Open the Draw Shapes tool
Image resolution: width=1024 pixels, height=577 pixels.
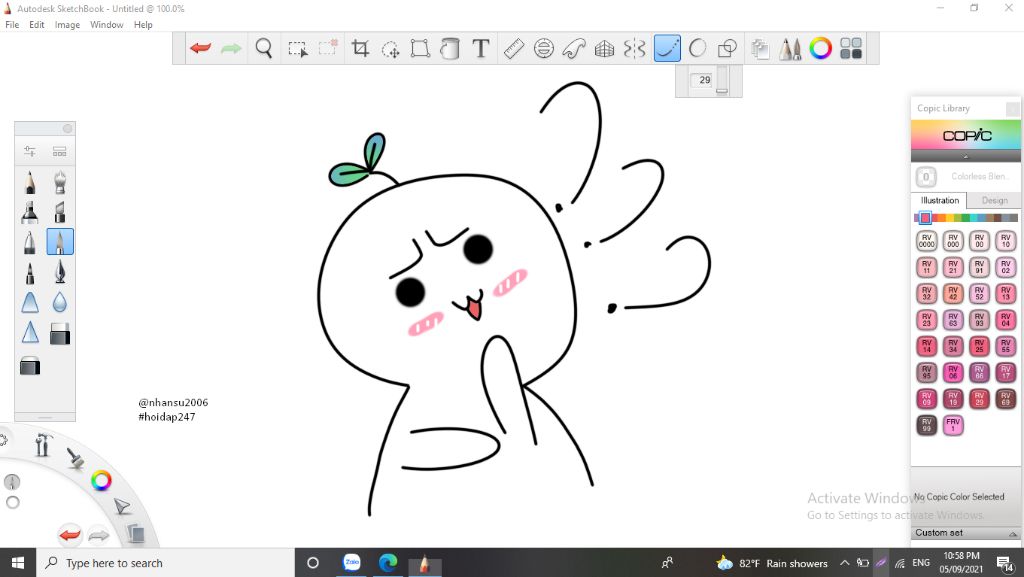tap(727, 48)
